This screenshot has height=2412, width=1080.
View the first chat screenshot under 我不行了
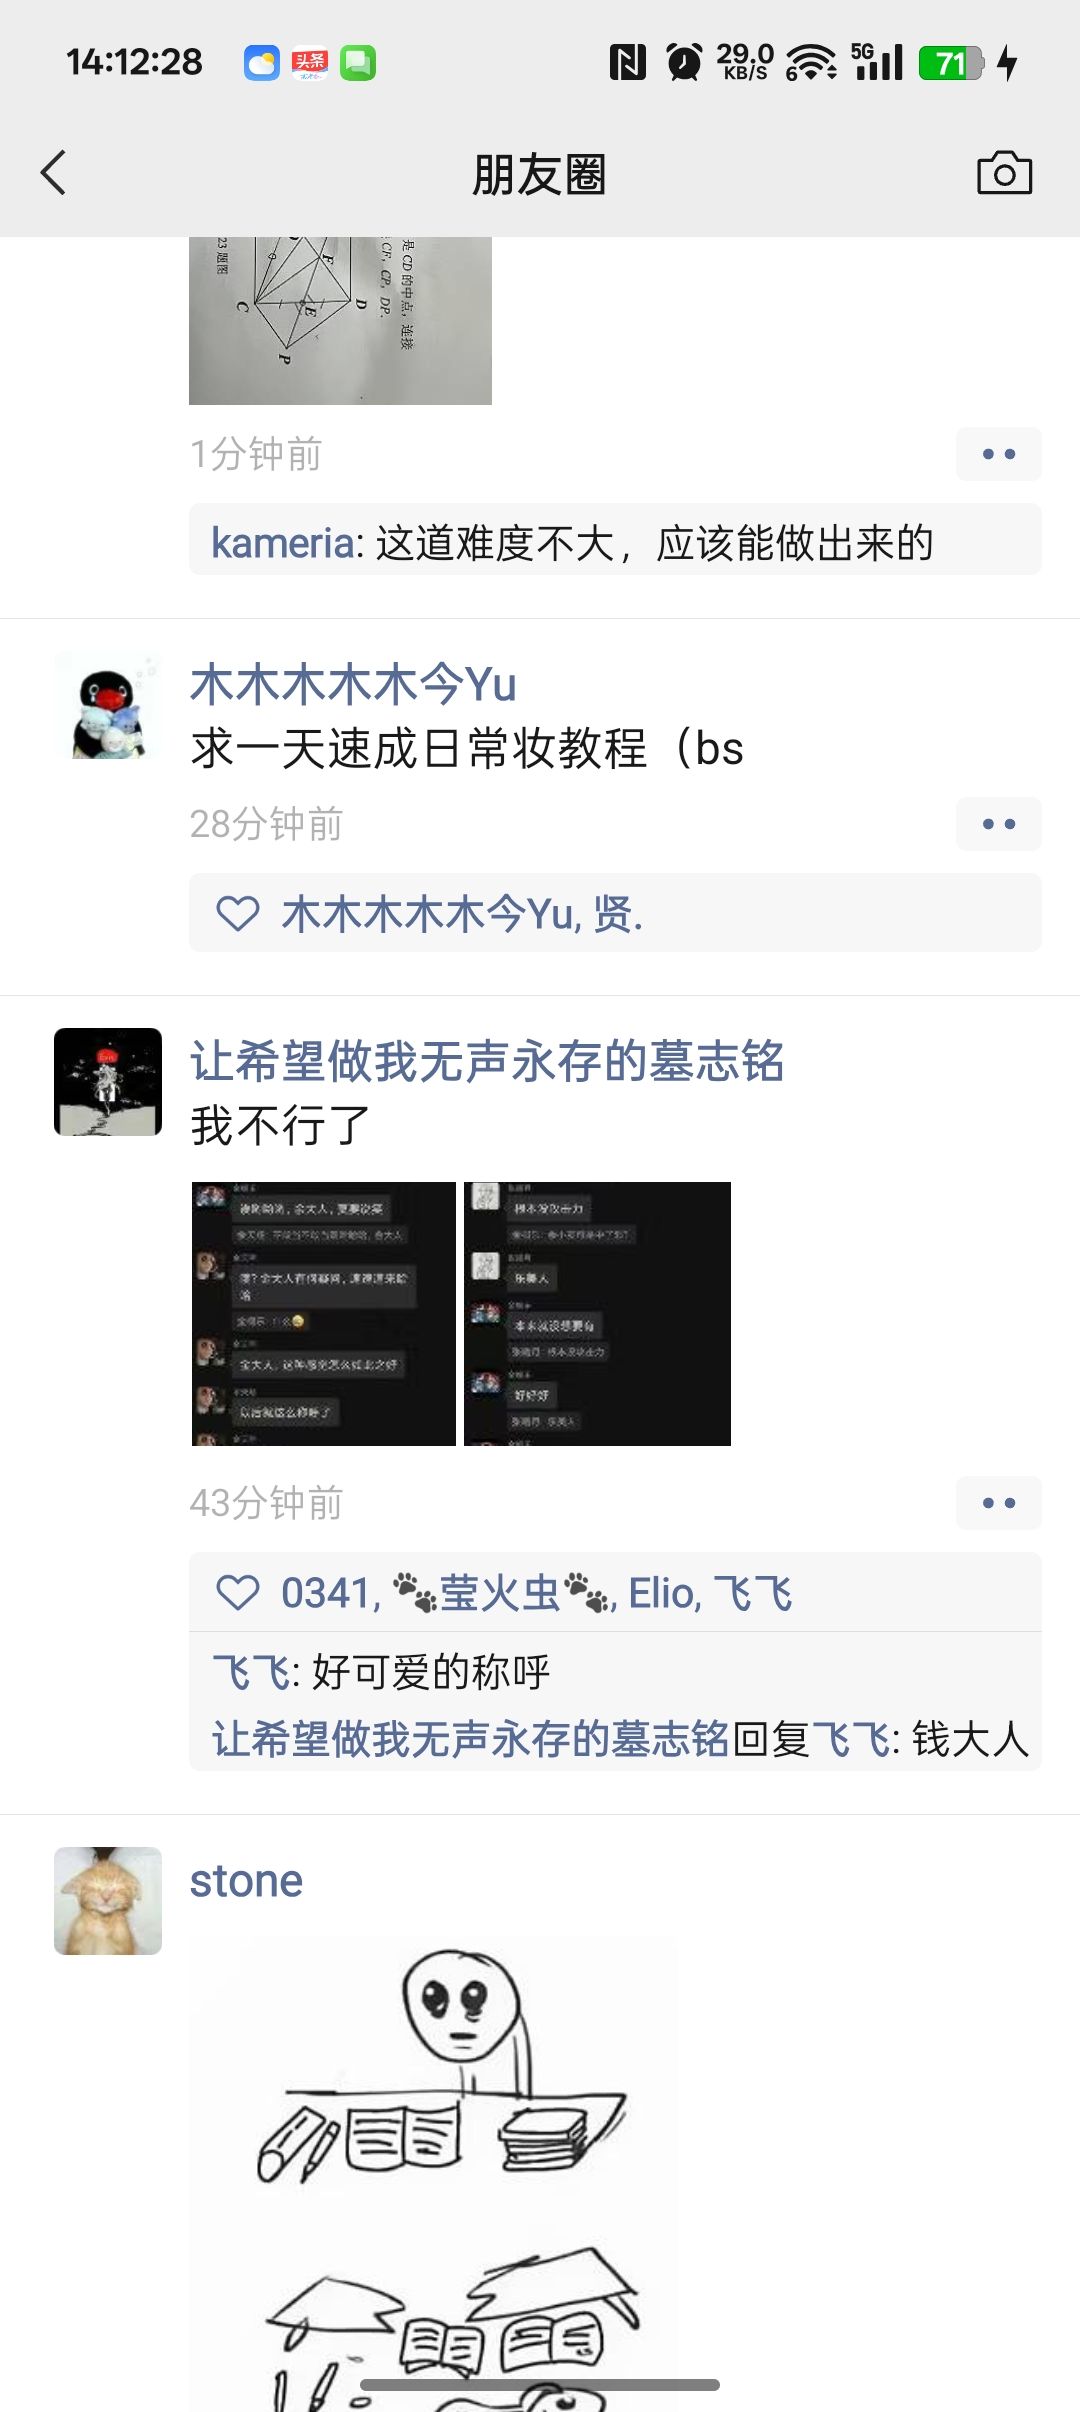click(x=324, y=1314)
